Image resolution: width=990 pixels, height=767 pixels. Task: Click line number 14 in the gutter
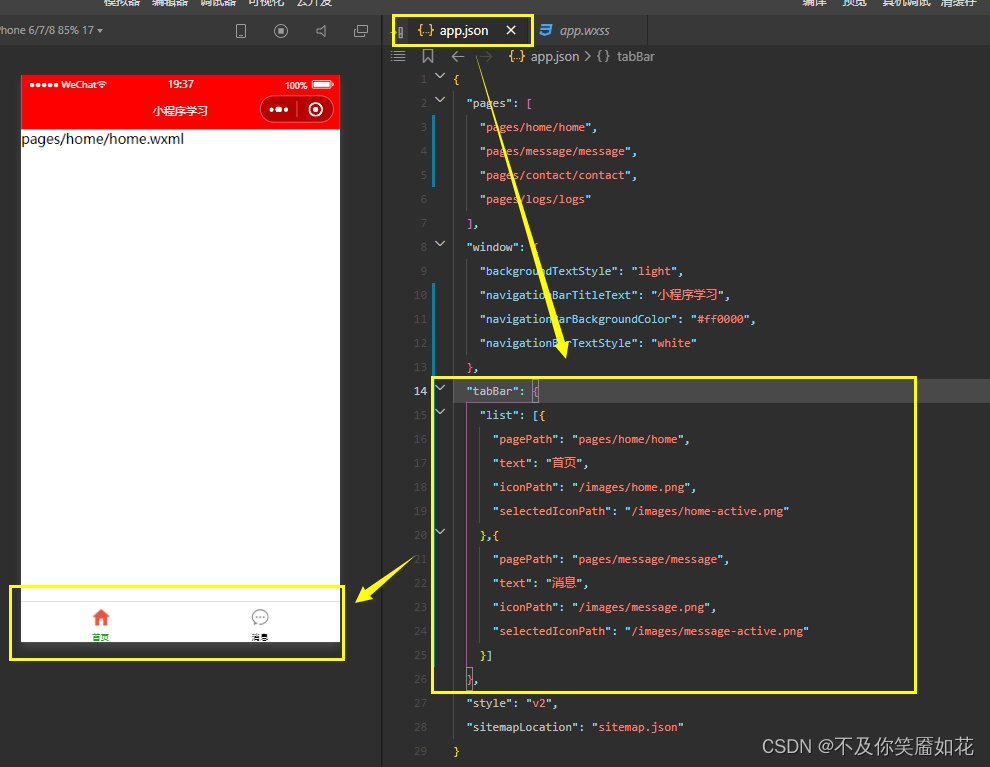(420, 391)
